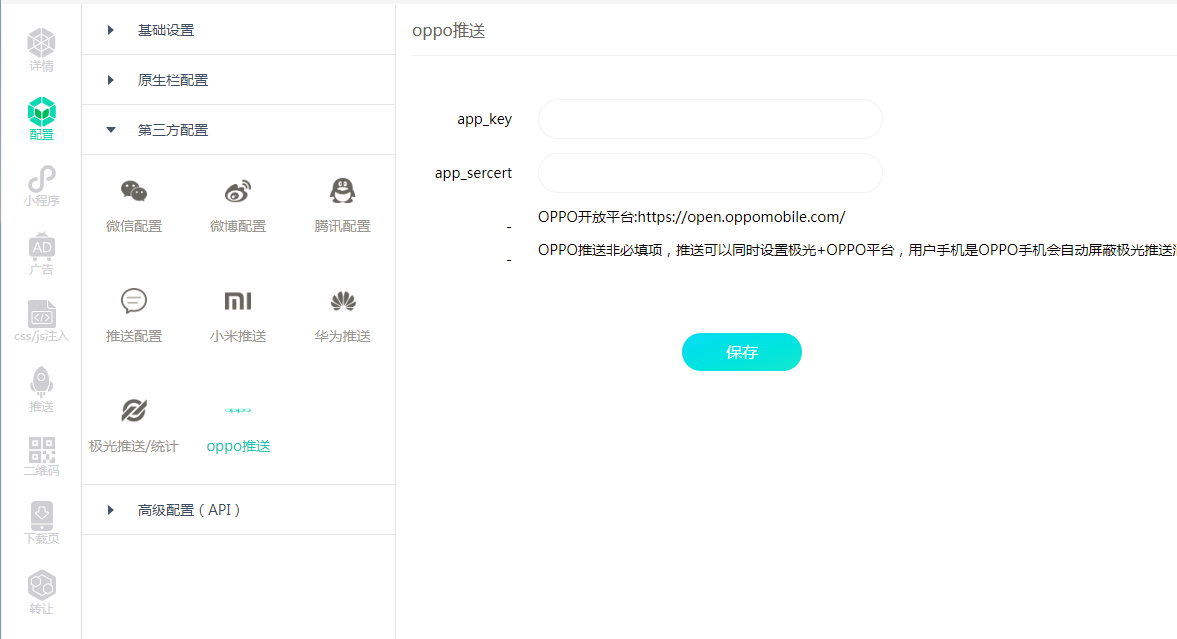Collapse the 第三方配置 section arrow
This screenshot has height=639, width=1177.
[x=110, y=130]
